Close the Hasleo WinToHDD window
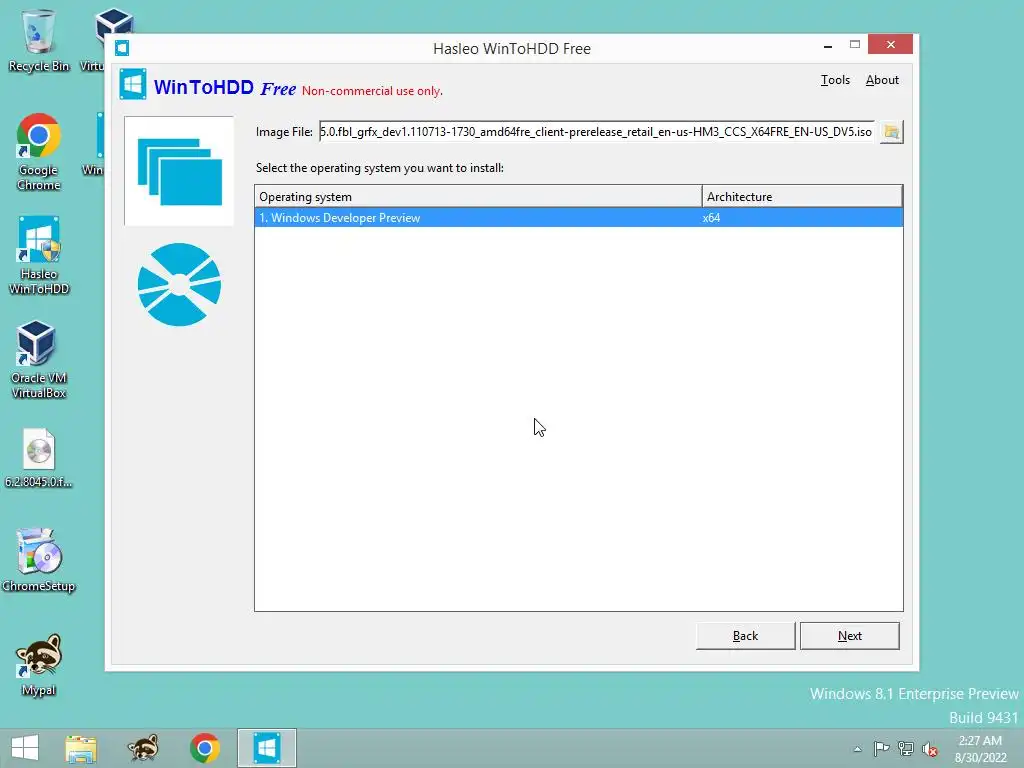This screenshot has height=768, width=1024. [890, 44]
